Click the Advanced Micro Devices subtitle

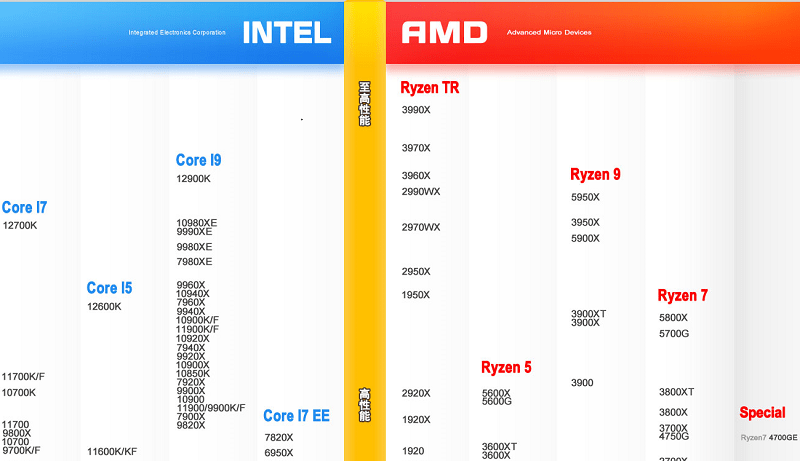click(549, 33)
